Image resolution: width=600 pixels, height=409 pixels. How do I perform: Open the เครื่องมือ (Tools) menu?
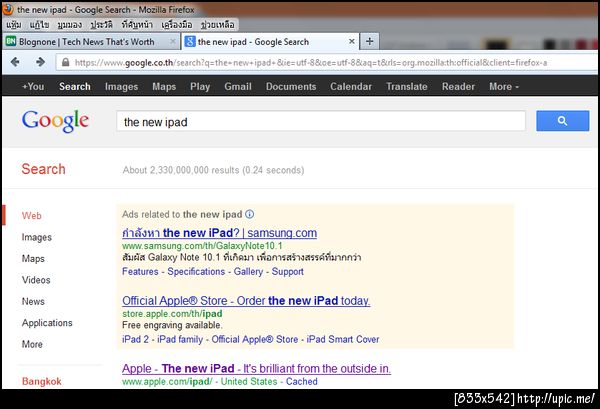pyautogui.click(x=177, y=25)
